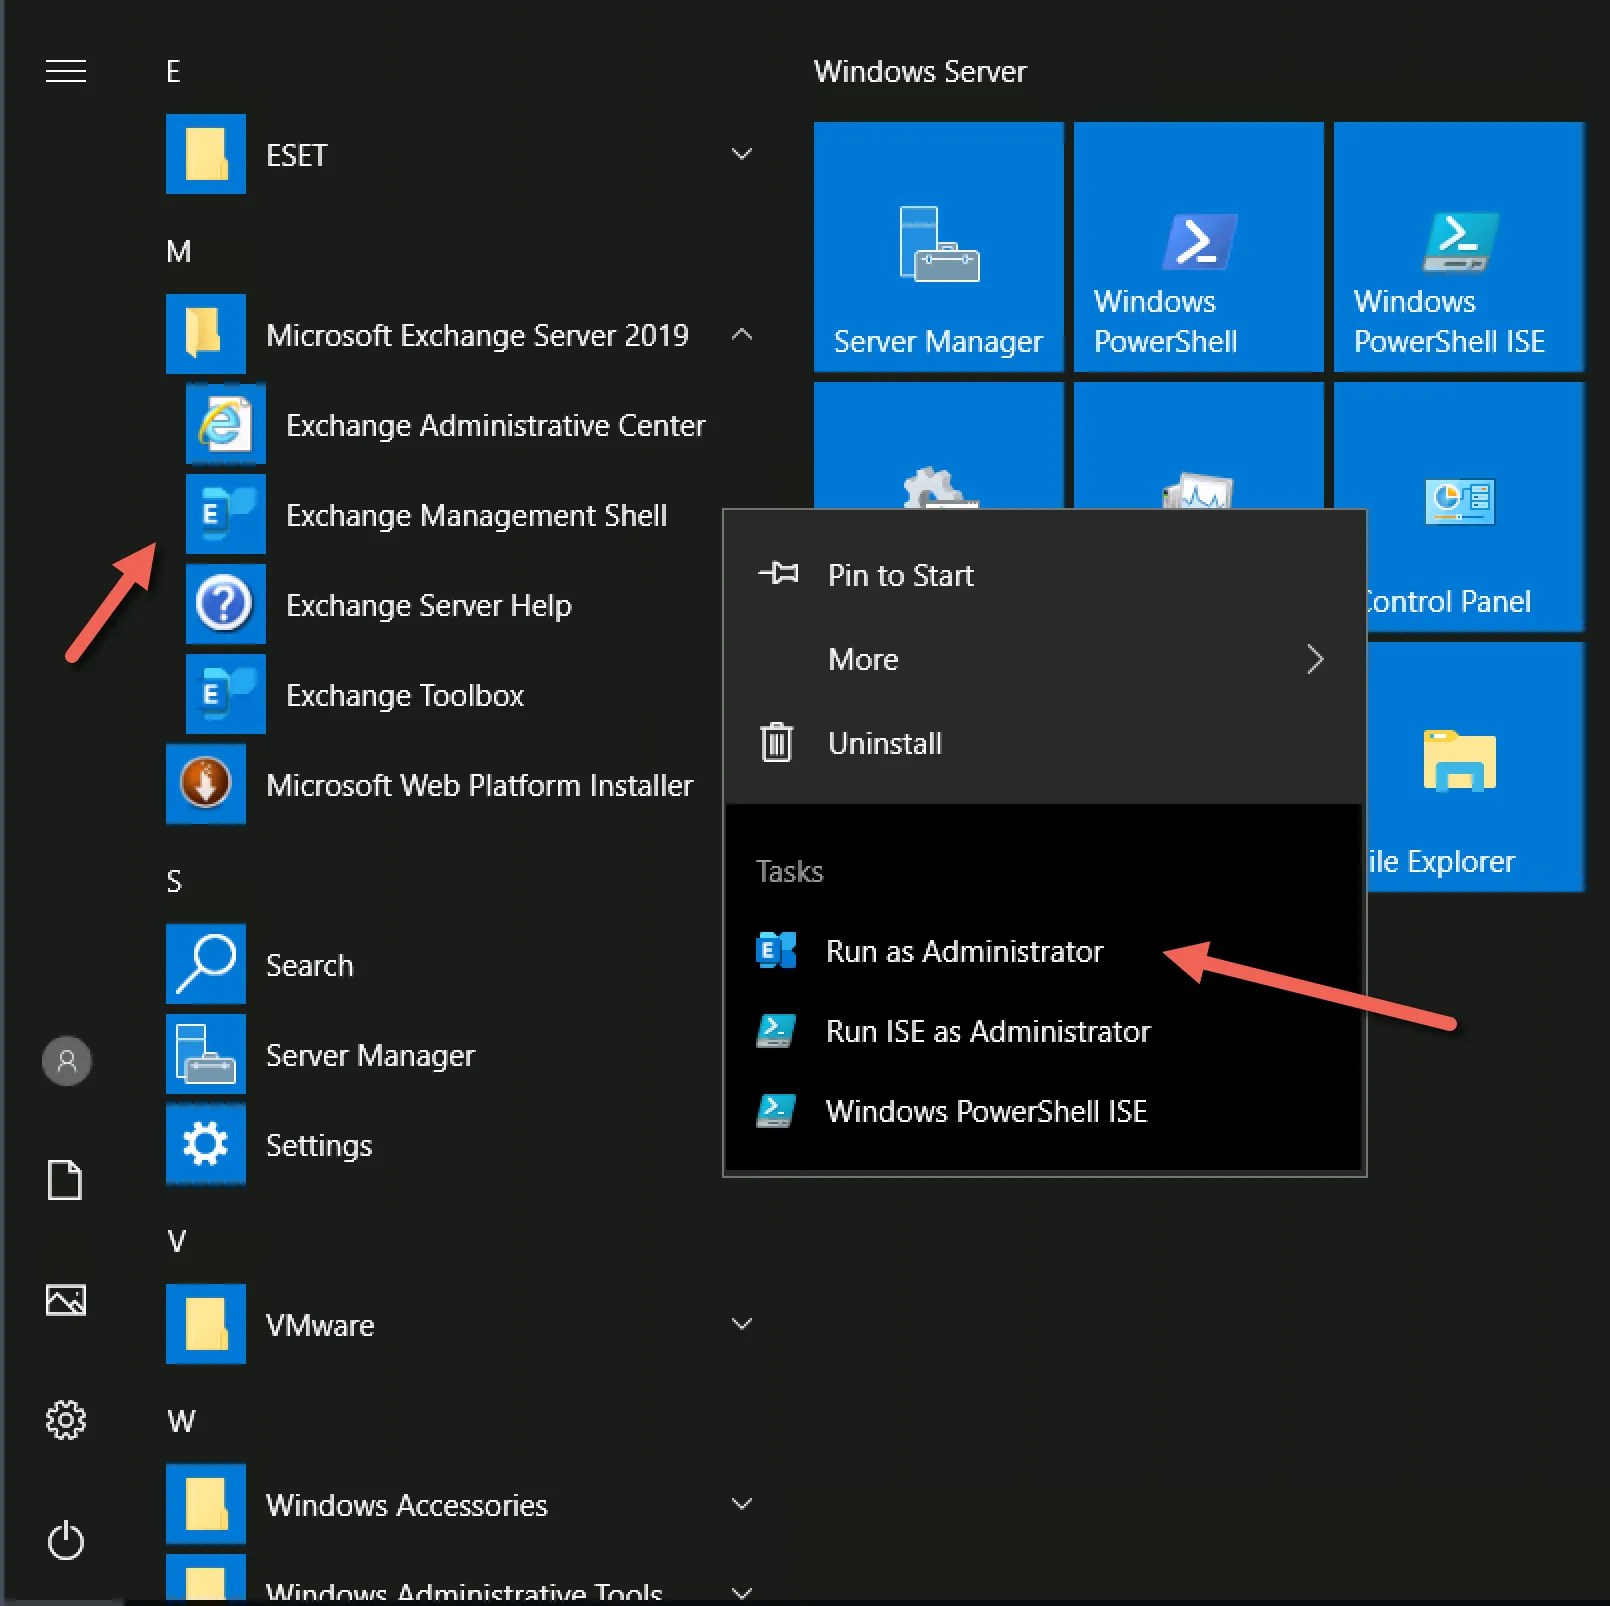Open the Server Manager tile

[937, 247]
